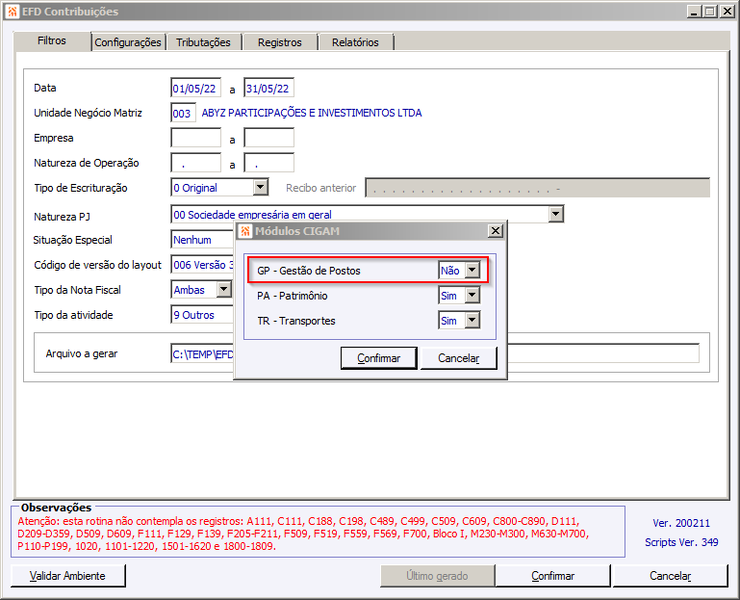Screen dimensions: 740x600
Task: Expand the GP - Gestão de Postos dropdown
Action: click(472, 270)
